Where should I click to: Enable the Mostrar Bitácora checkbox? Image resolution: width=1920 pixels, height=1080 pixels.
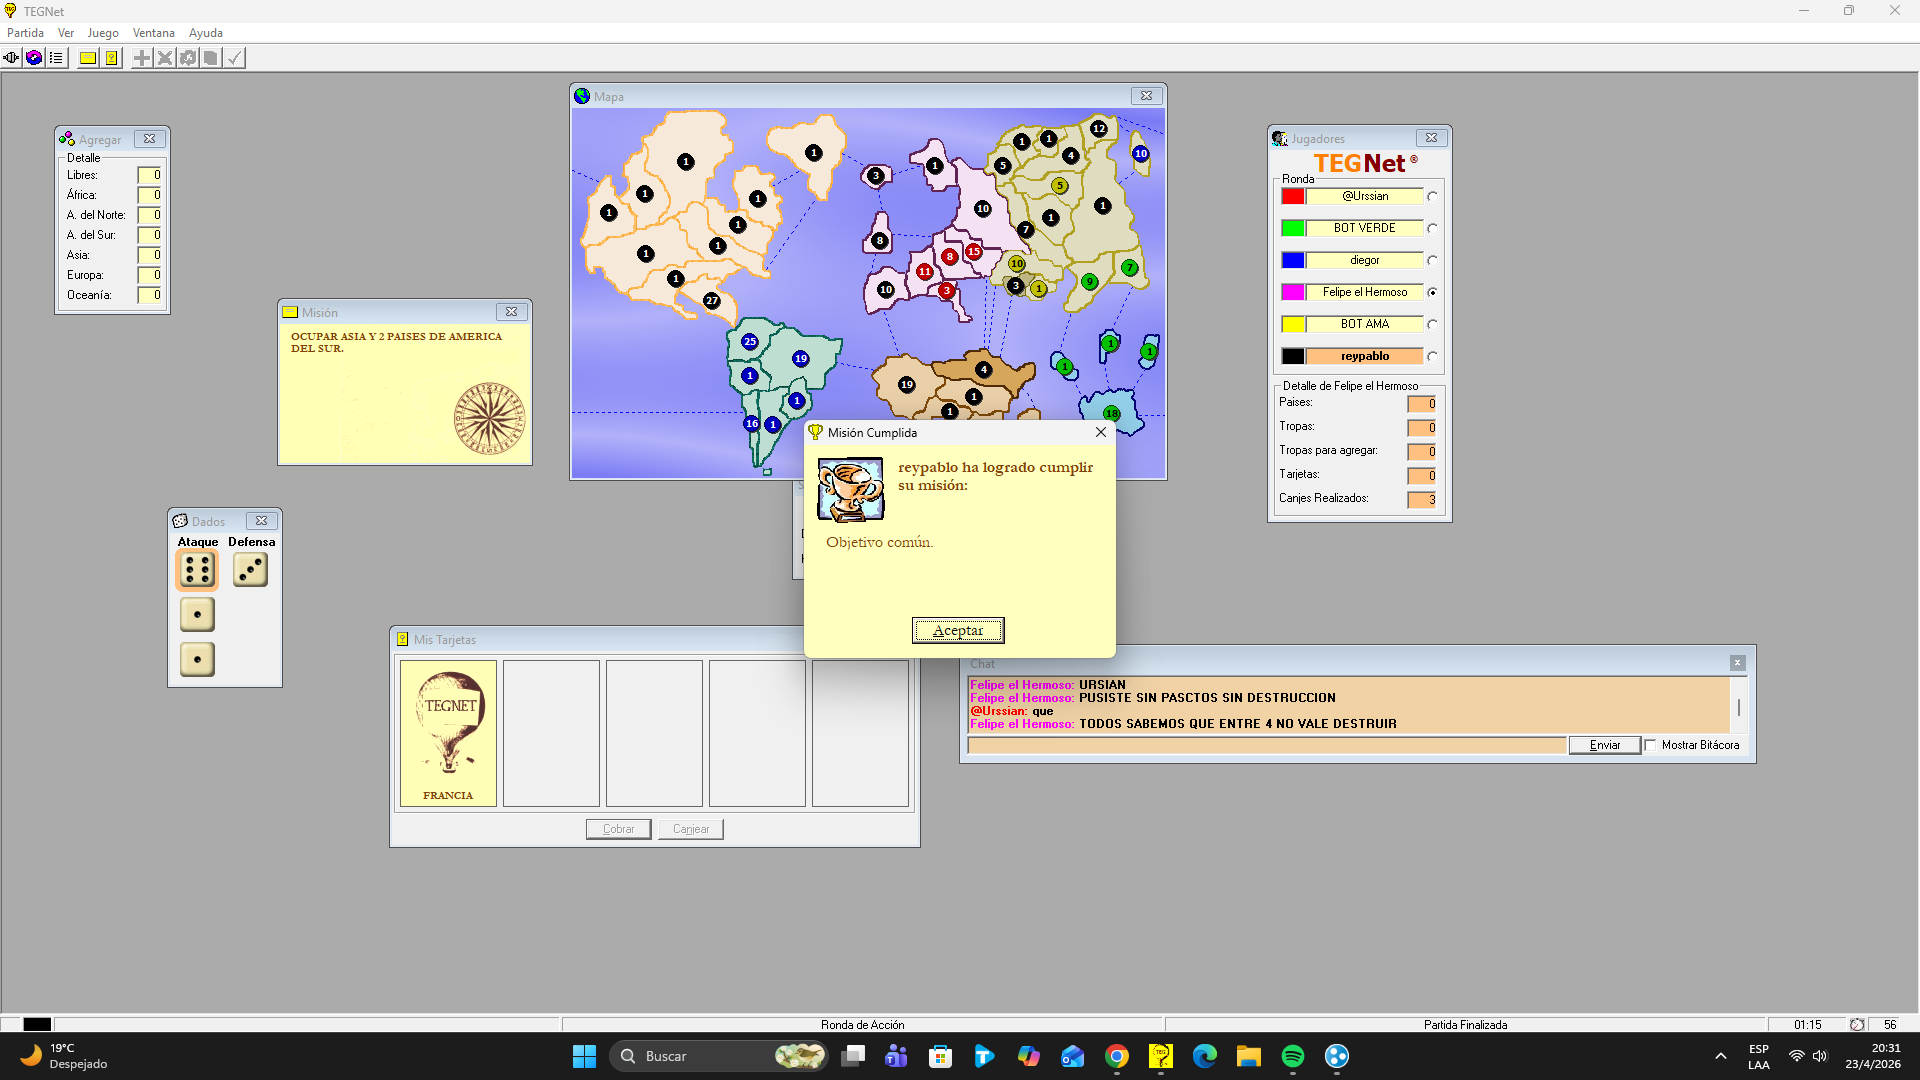(x=1651, y=745)
